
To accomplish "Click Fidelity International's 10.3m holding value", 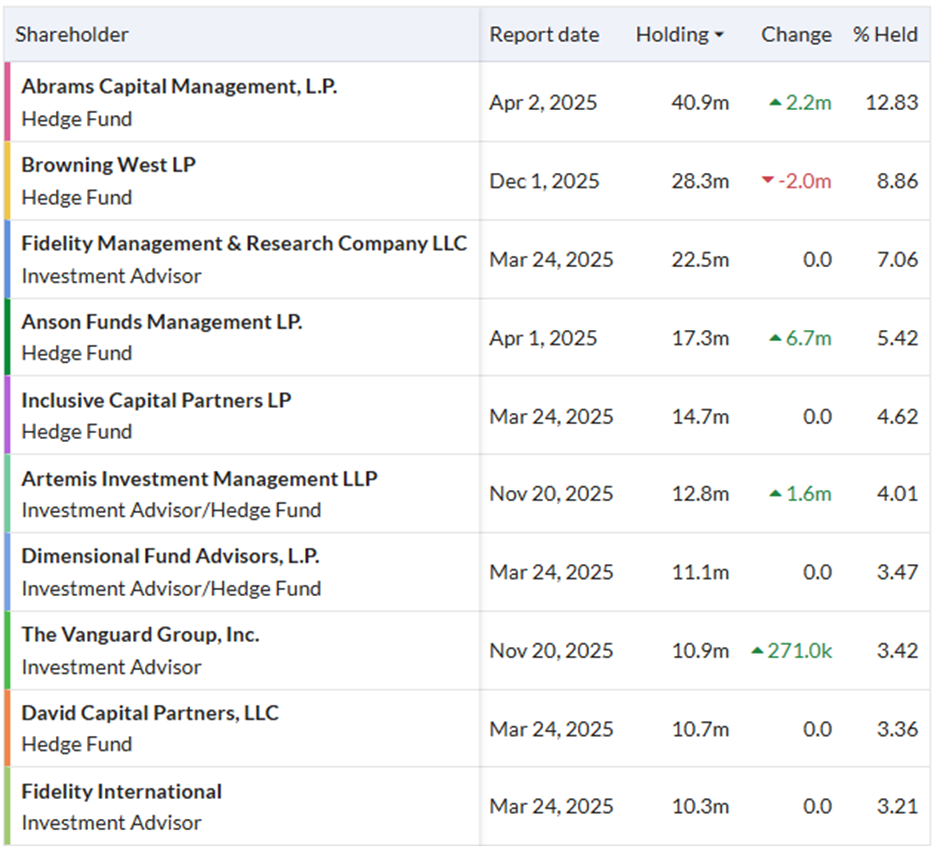I will pyautogui.click(x=700, y=807).
